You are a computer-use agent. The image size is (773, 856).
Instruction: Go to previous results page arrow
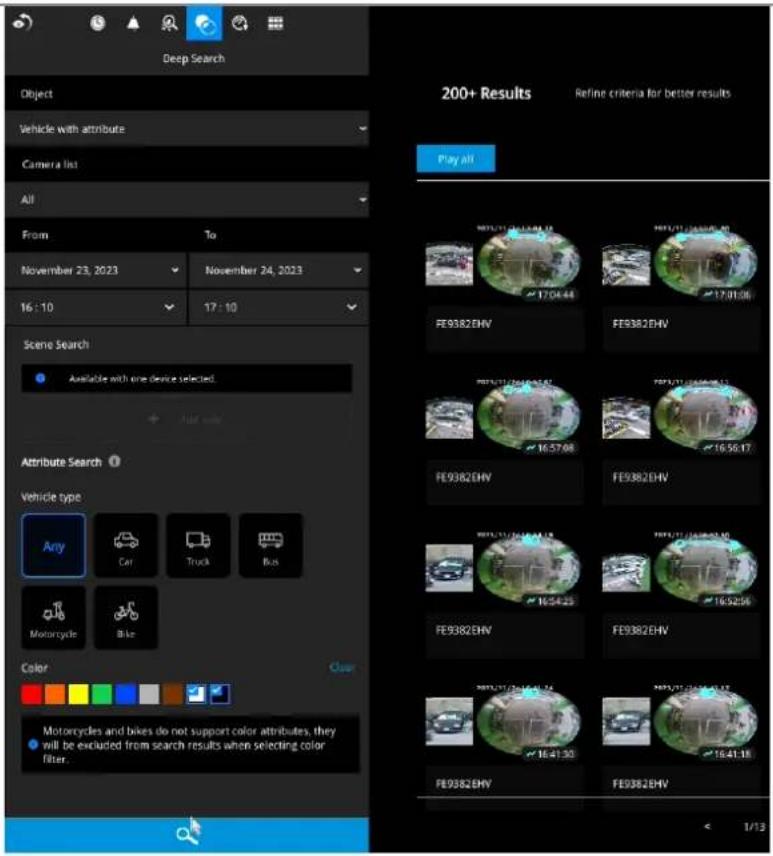point(707,827)
